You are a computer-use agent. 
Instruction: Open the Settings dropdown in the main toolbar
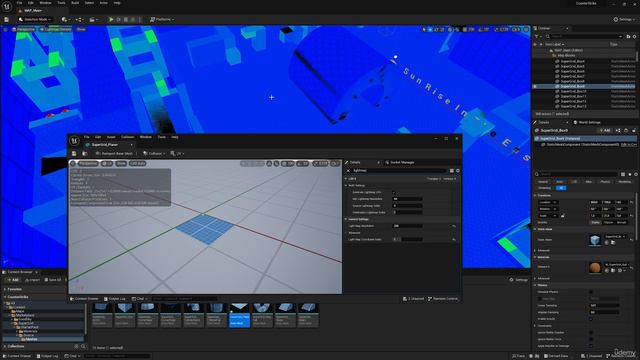624,19
